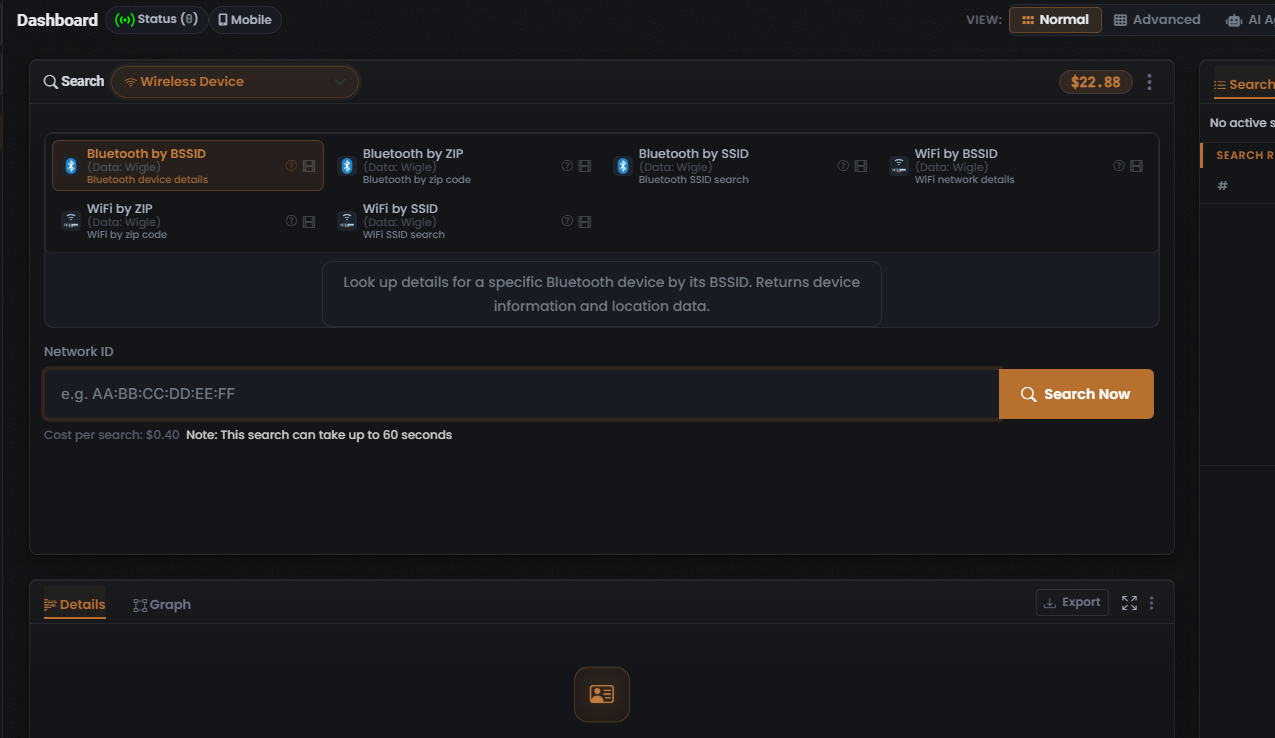Open video tutorial for Bluetooth by BSSID
1275x738 pixels.
point(309,166)
